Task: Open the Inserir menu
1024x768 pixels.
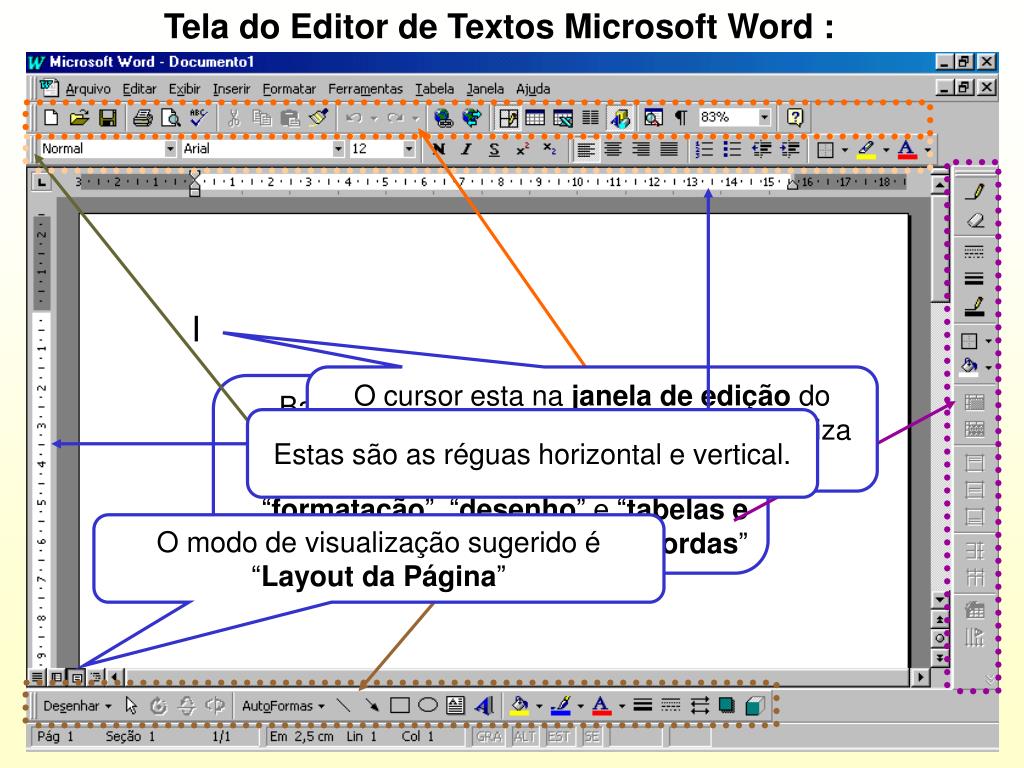Action: point(231,89)
